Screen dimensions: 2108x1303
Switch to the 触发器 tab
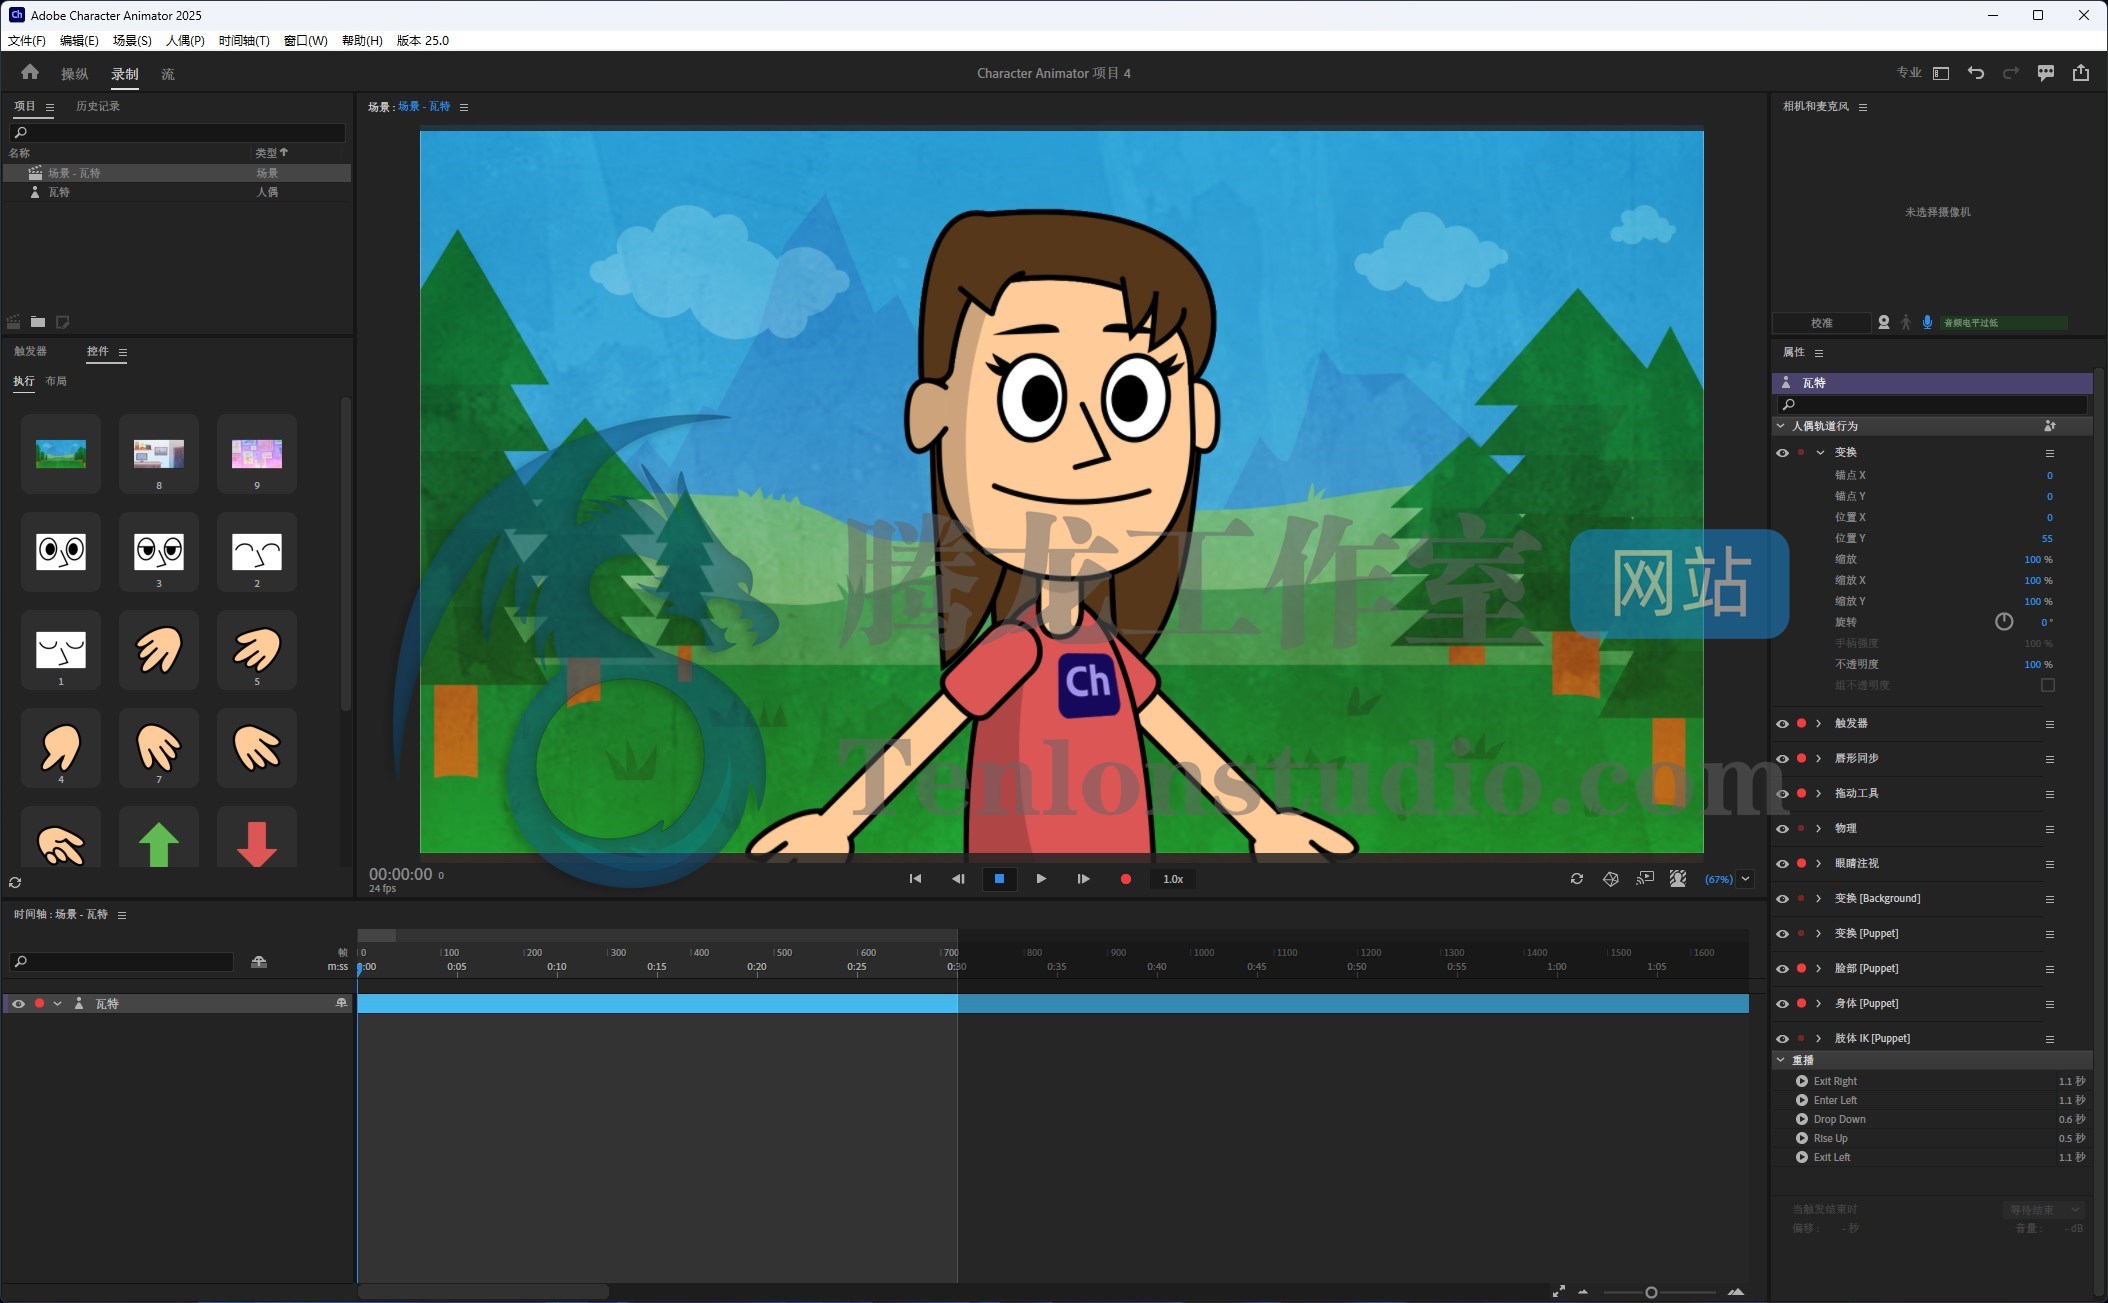[x=30, y=352]
